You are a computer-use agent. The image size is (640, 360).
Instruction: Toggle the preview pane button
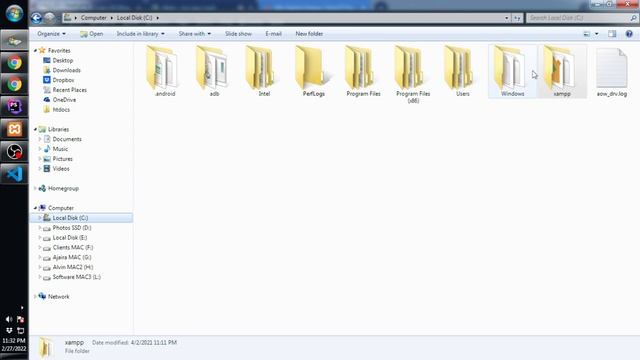[612, 34]
